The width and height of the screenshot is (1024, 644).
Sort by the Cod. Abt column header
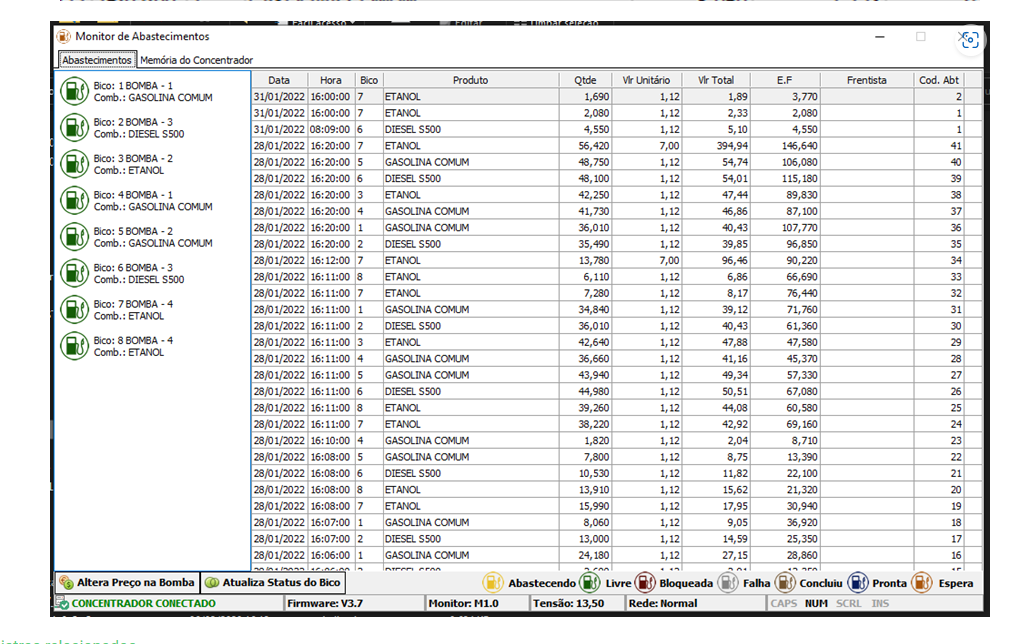[x=938, y=80]
